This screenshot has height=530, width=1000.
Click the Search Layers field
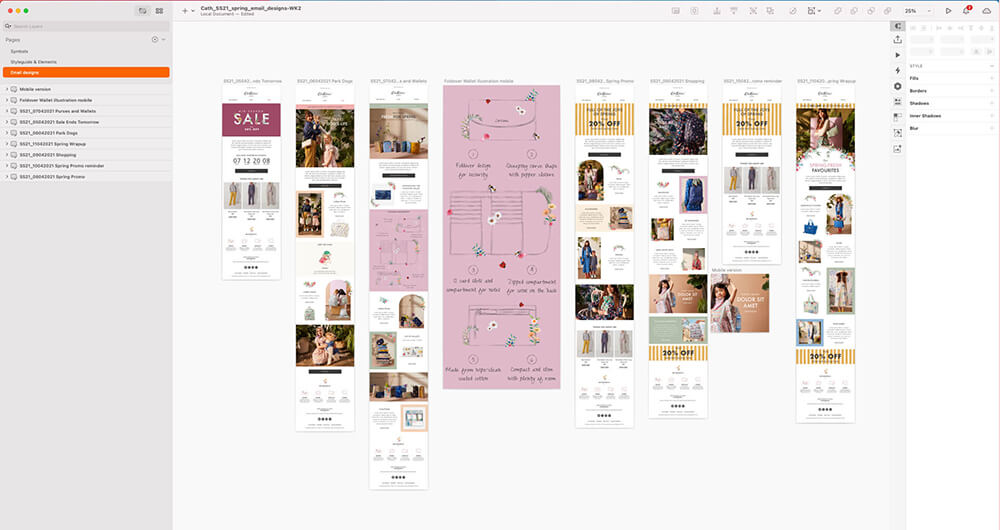85,25
